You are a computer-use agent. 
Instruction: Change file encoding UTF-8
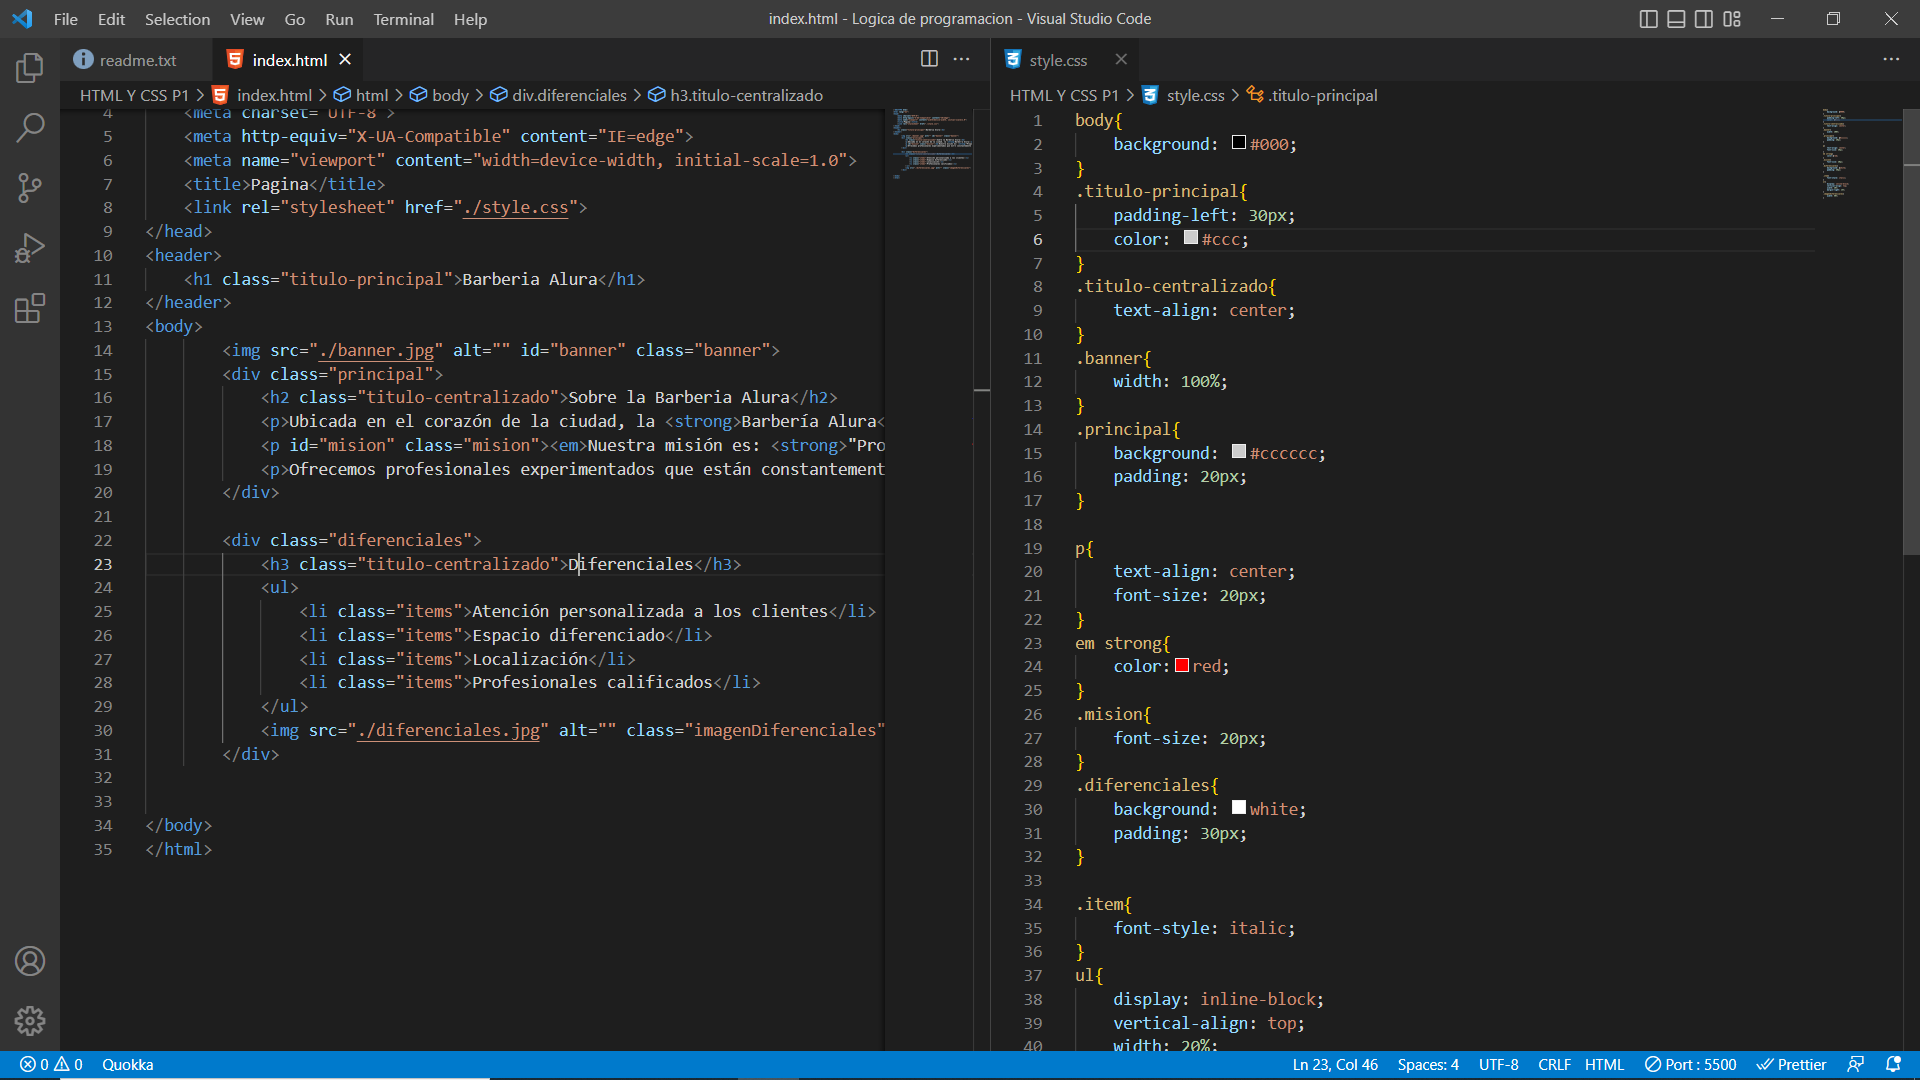pos(1498,1065)
